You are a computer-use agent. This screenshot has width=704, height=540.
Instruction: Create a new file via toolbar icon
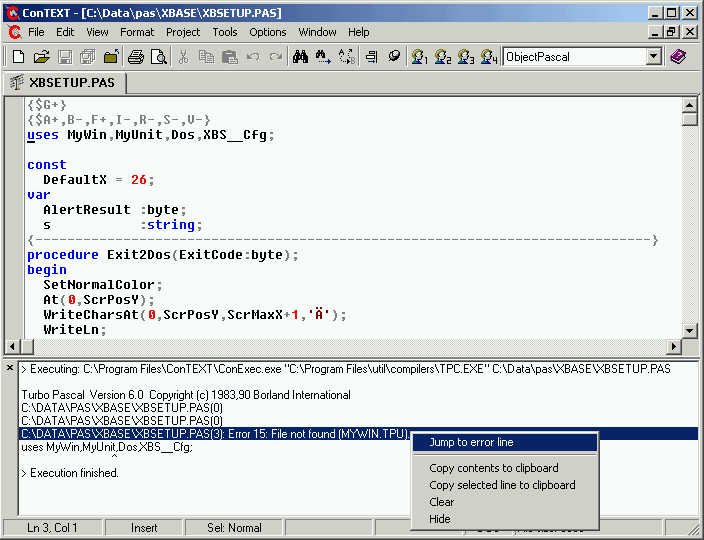[18, 57]
